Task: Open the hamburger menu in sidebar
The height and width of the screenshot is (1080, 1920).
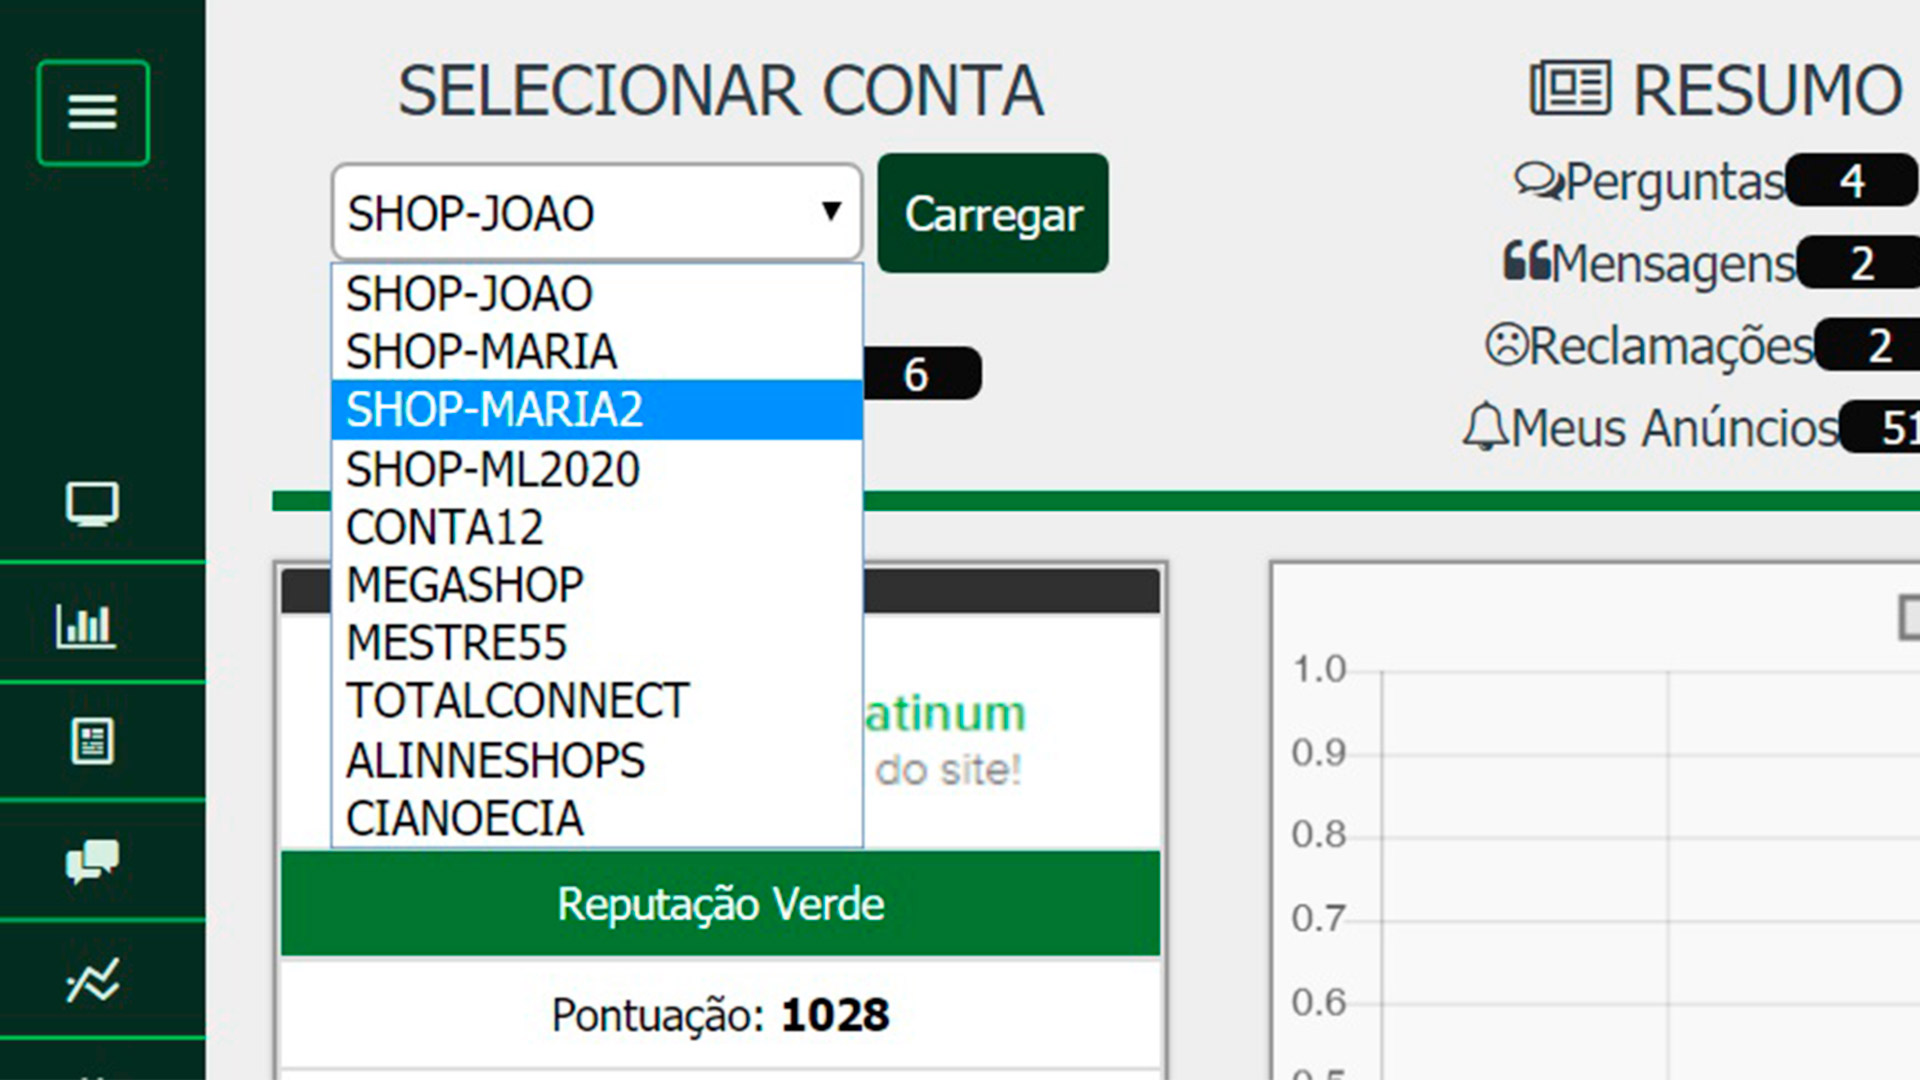Action: (93, 112)
